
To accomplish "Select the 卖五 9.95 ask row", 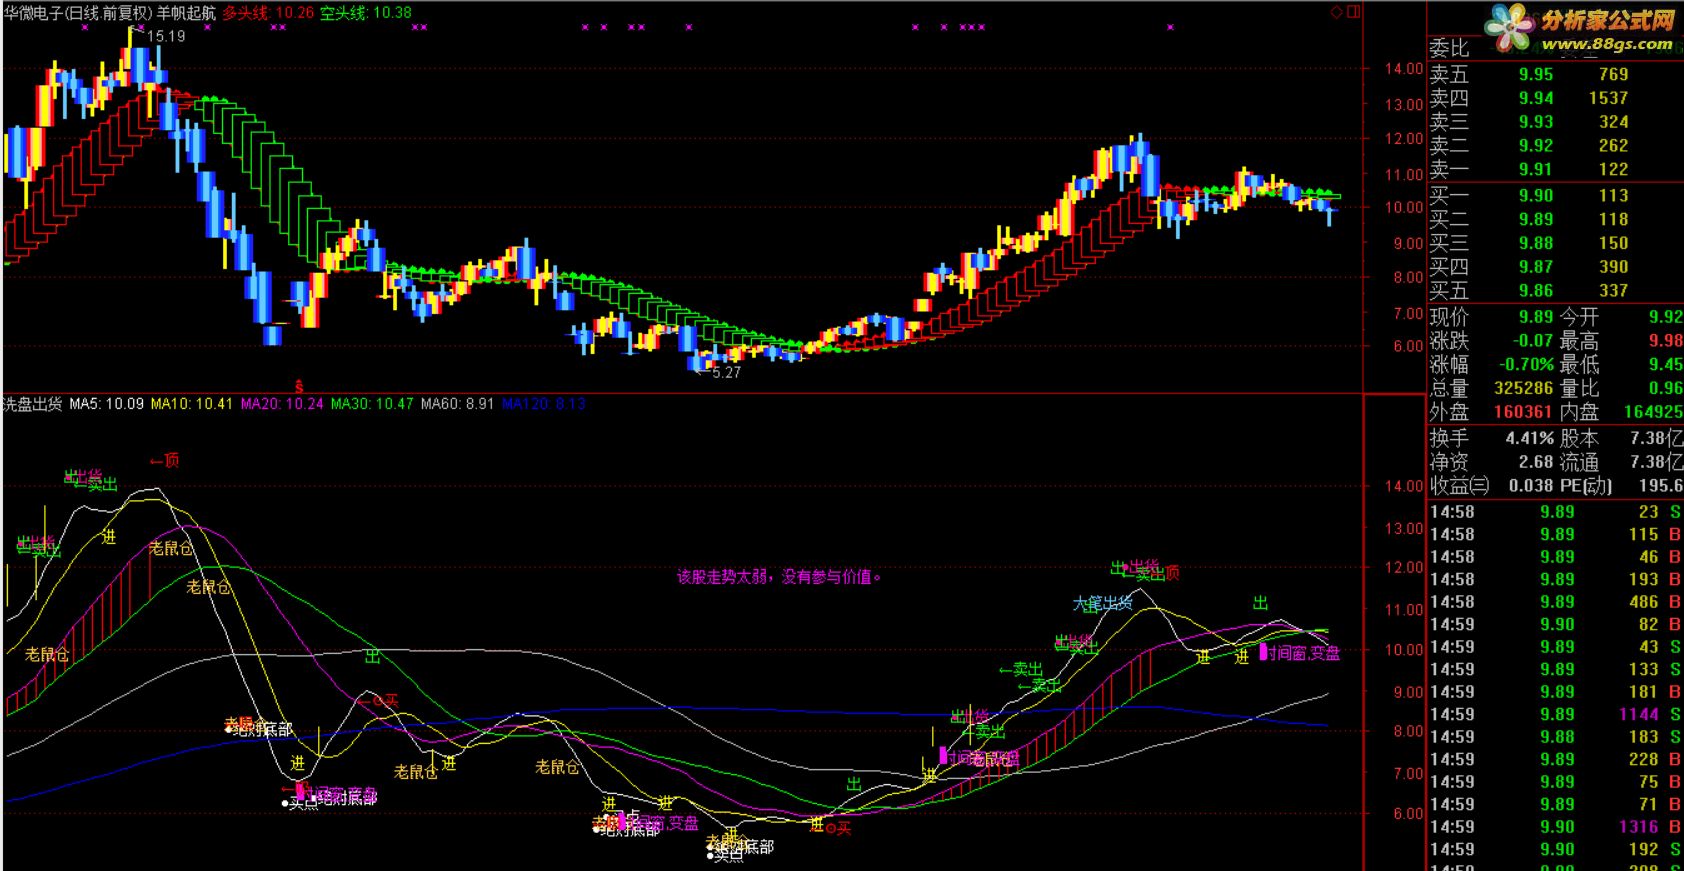I will 1555,74.
